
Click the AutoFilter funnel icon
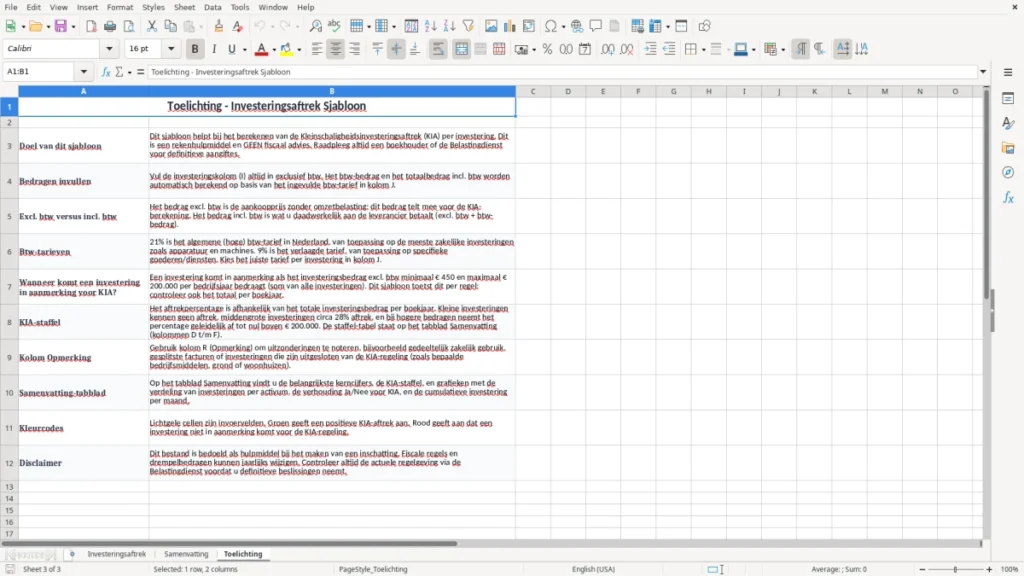[x=468, y=26]
